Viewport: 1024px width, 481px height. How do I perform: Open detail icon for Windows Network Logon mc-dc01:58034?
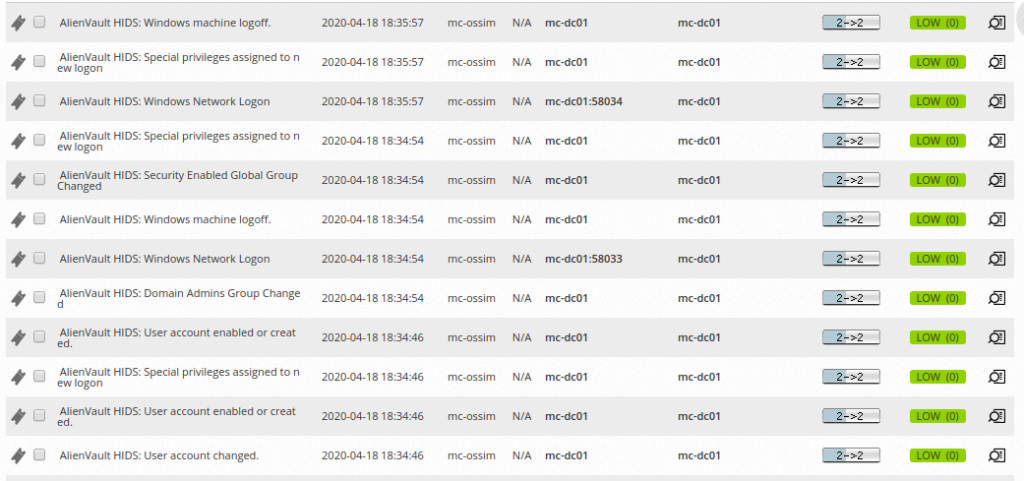point(996,101)
